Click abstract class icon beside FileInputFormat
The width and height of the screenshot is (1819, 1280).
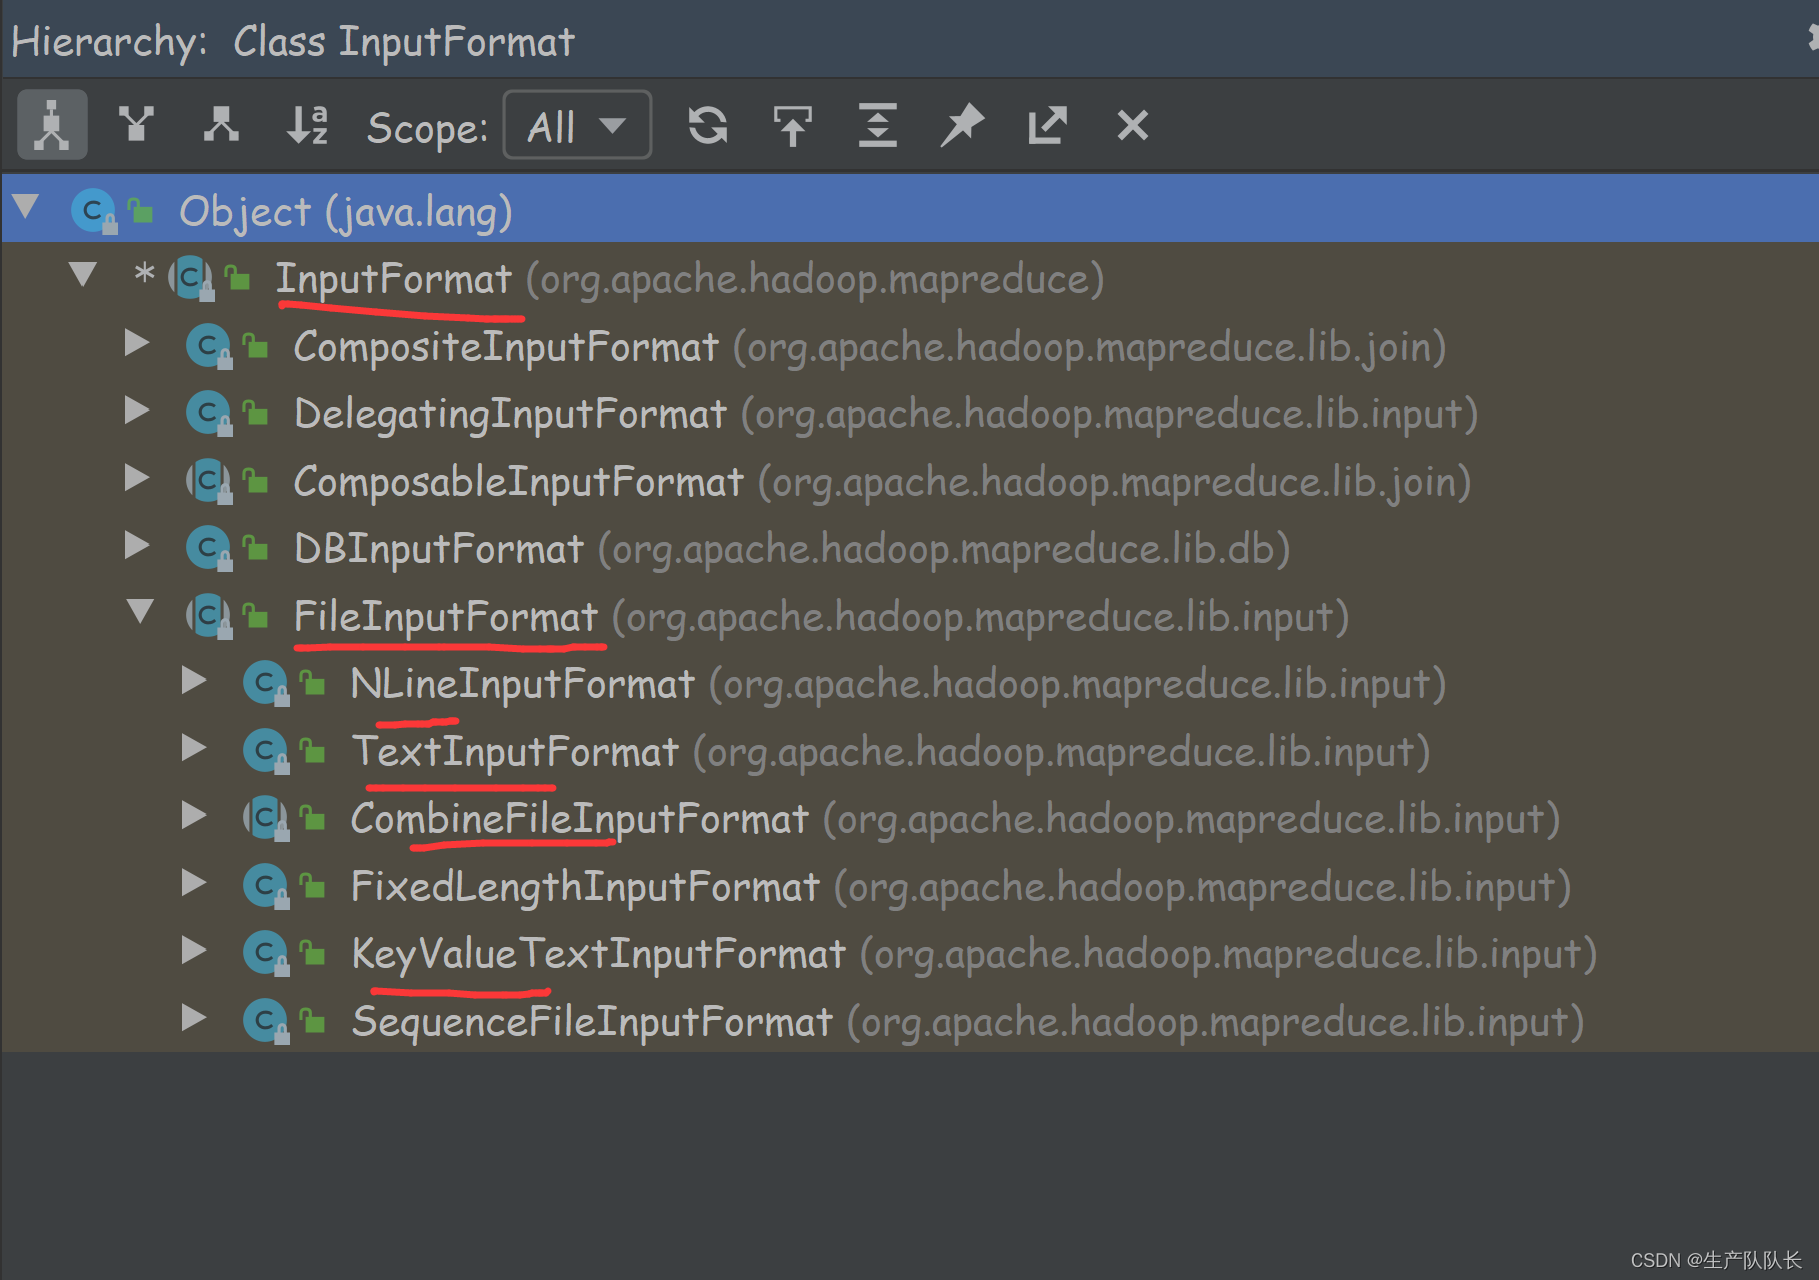209,616
